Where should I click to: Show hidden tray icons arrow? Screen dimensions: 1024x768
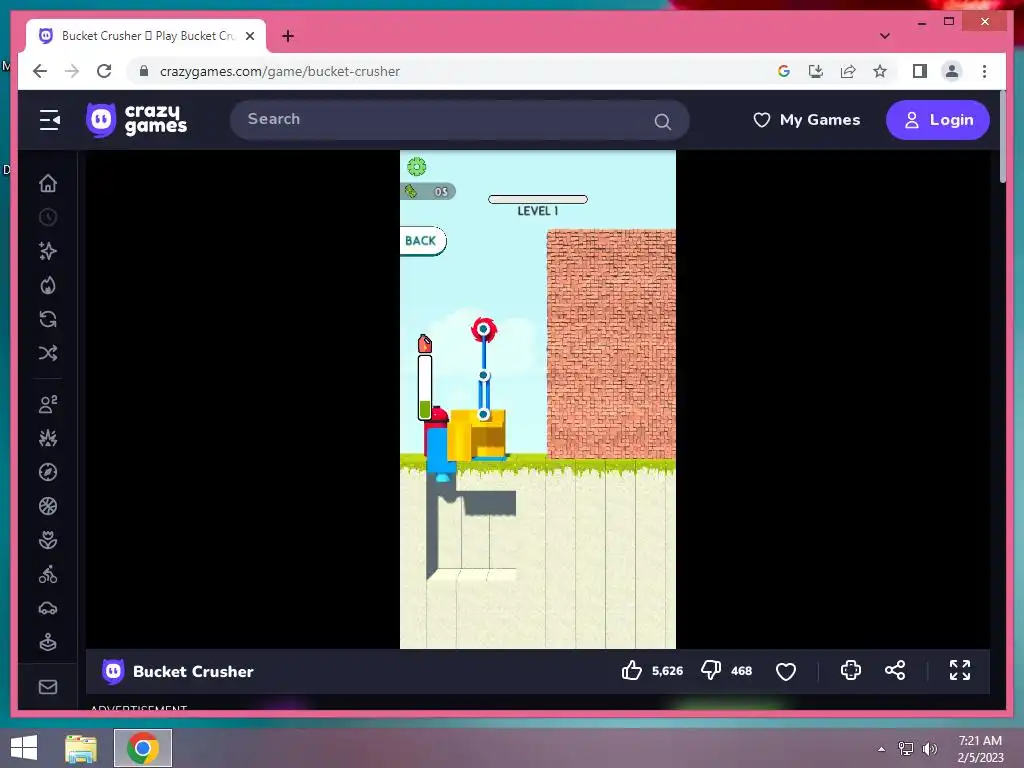pos(882,748)
